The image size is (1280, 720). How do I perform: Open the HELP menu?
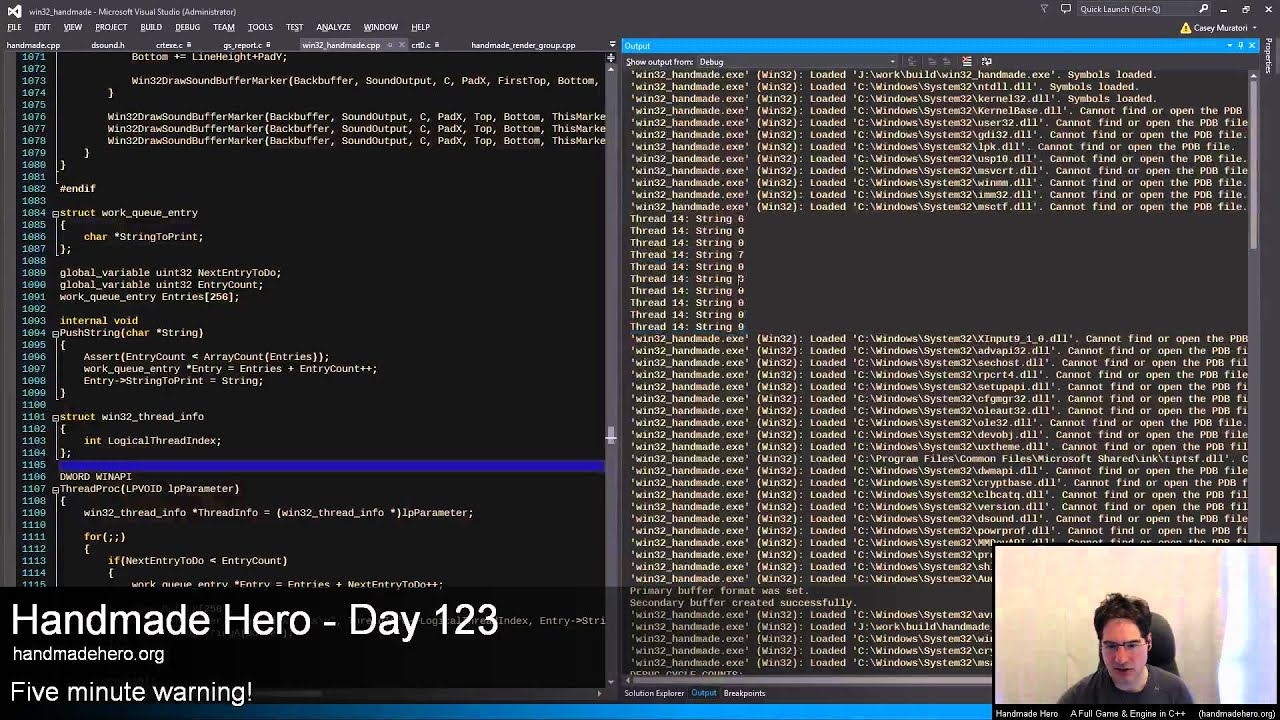click(x=420, y=27)
